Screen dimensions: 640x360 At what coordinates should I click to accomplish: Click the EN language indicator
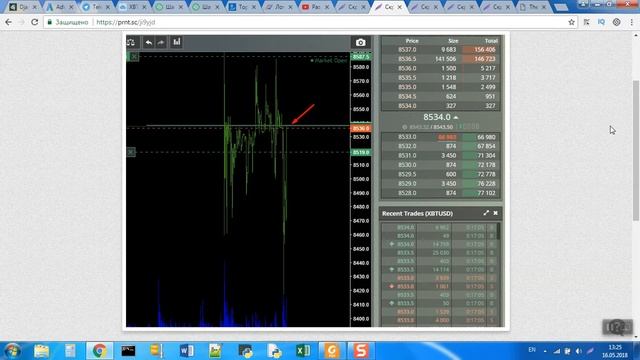coord(532,350)
